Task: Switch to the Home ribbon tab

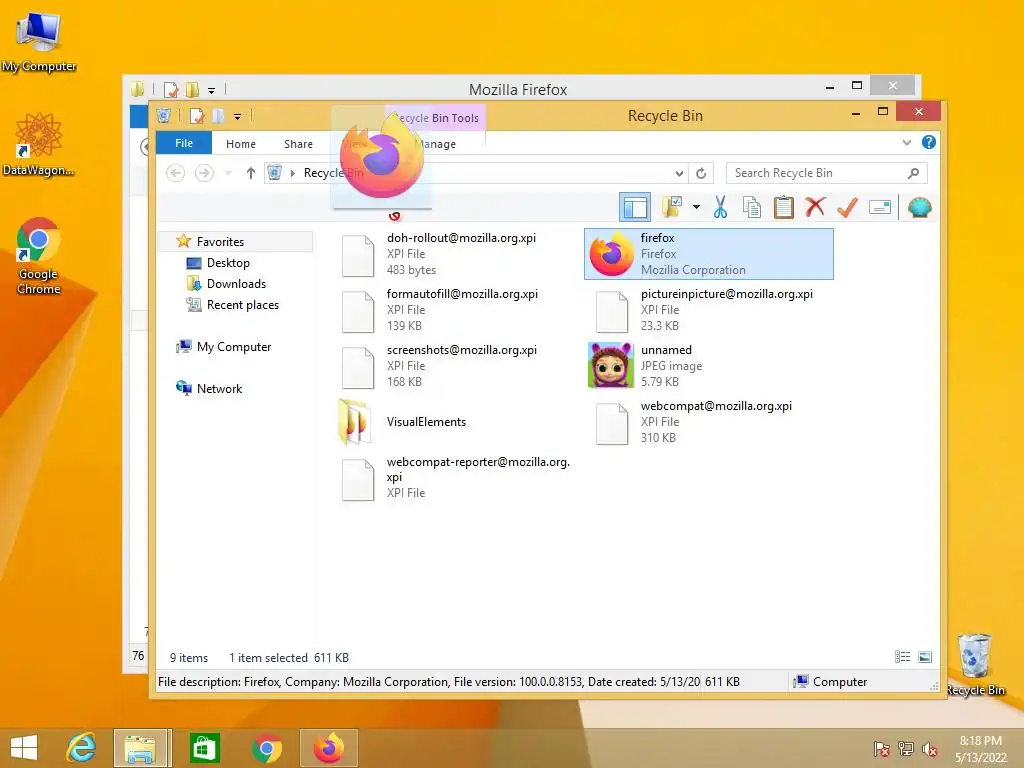Action: (x=240, y=144)
